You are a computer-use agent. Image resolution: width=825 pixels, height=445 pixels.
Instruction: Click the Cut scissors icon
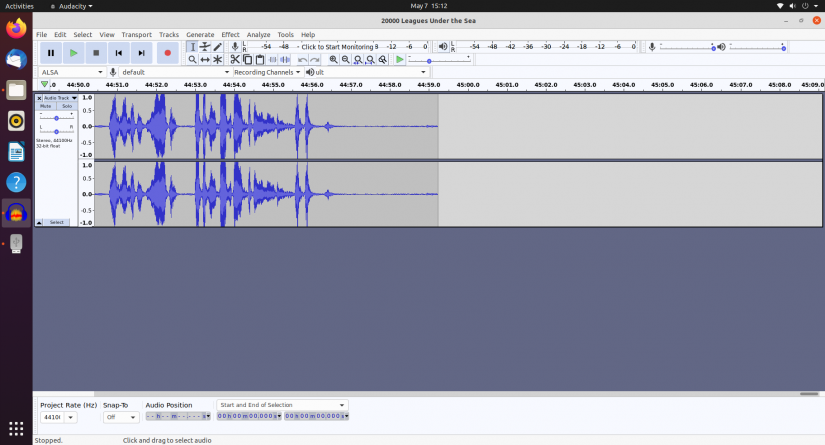(x=235, y=60)
